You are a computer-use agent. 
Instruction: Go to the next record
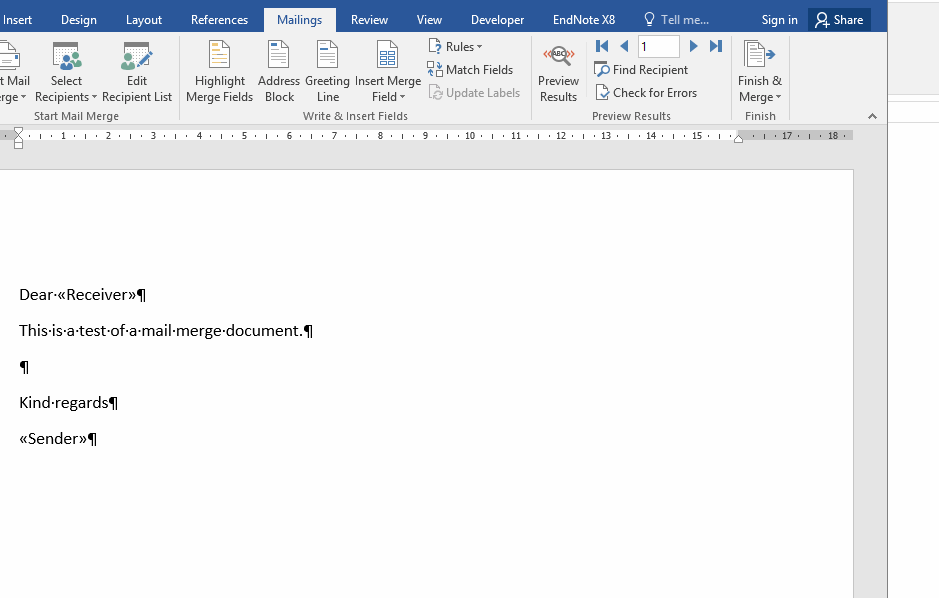click(x=693, y=46)
